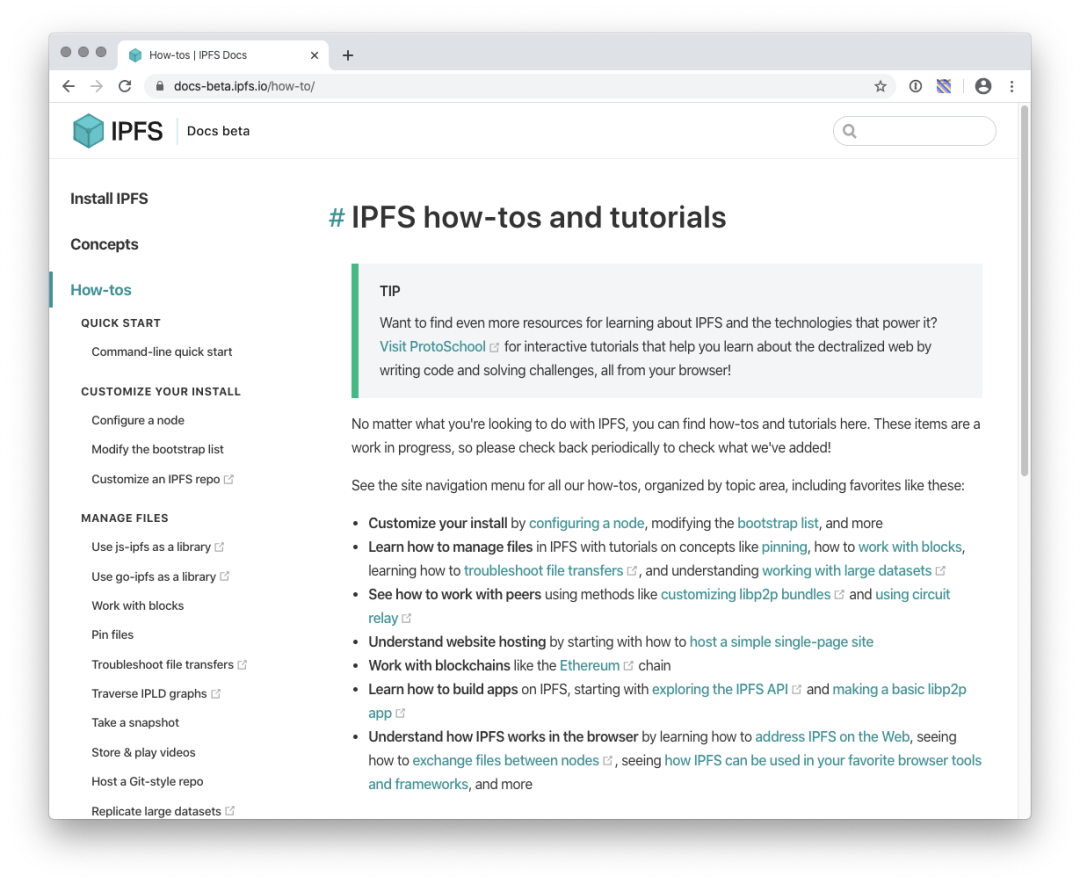The width and height of the screenshot is (1080, 884).
Task: Click the magnifier icon in search box
Action: pyautogui.click(x=850, y=131)
